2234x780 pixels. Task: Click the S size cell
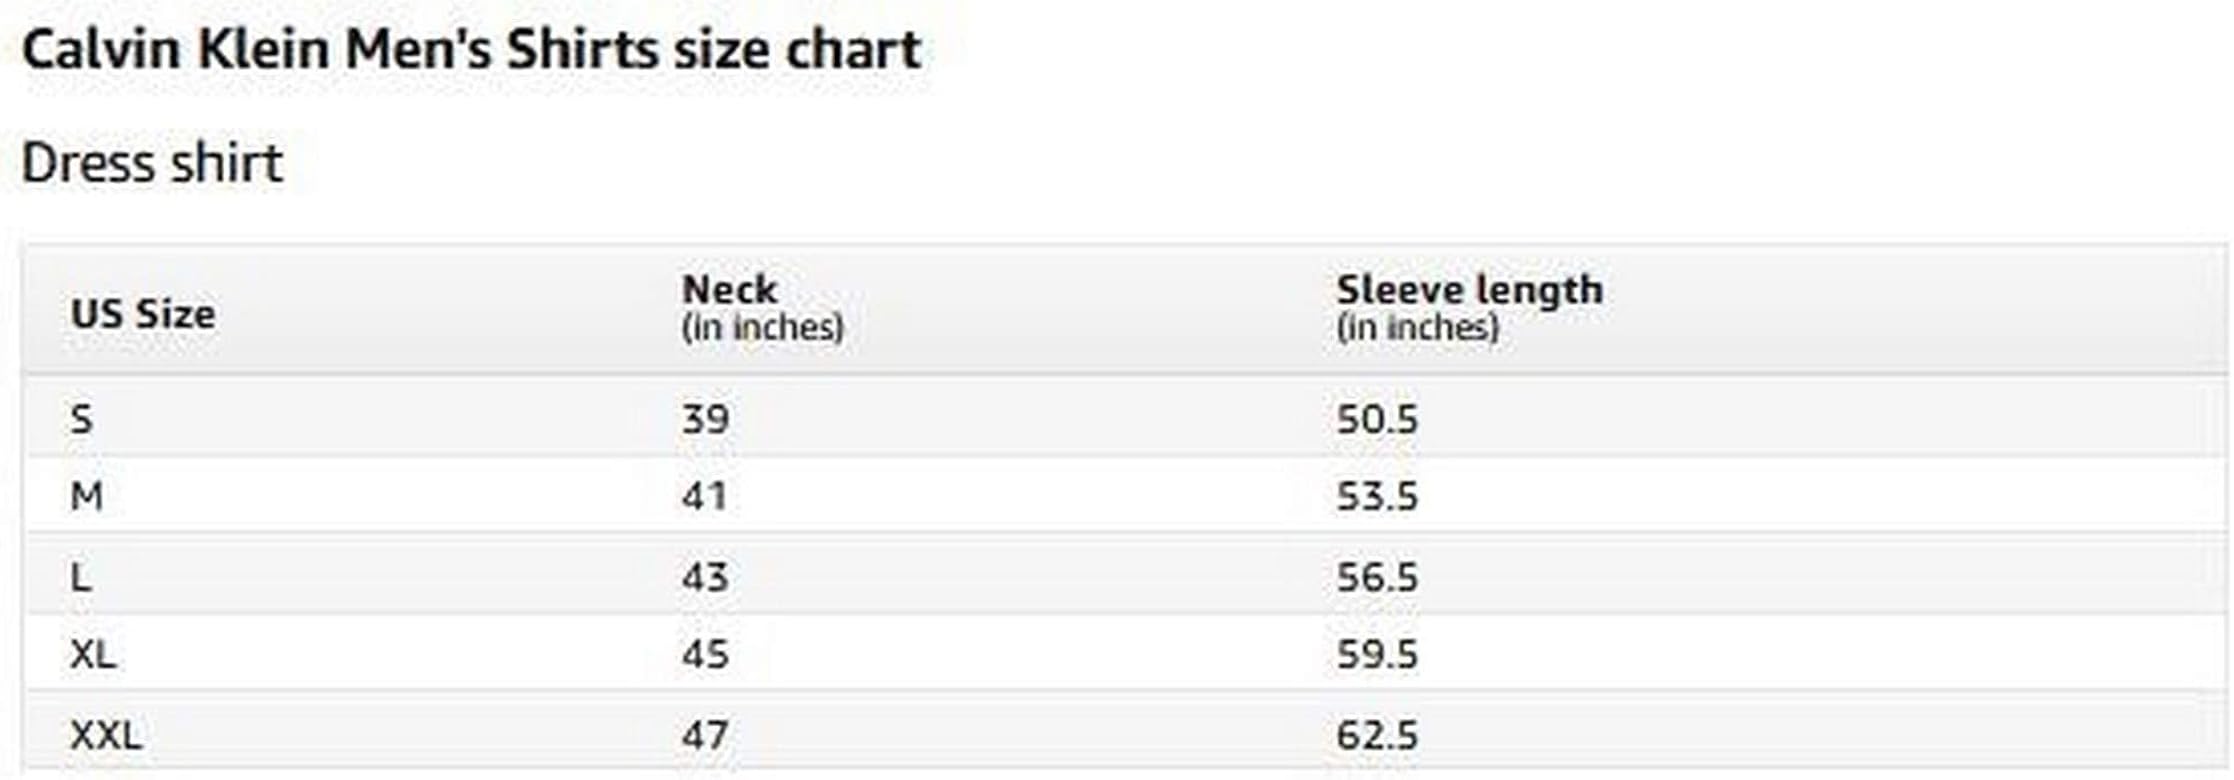(81, 419)
